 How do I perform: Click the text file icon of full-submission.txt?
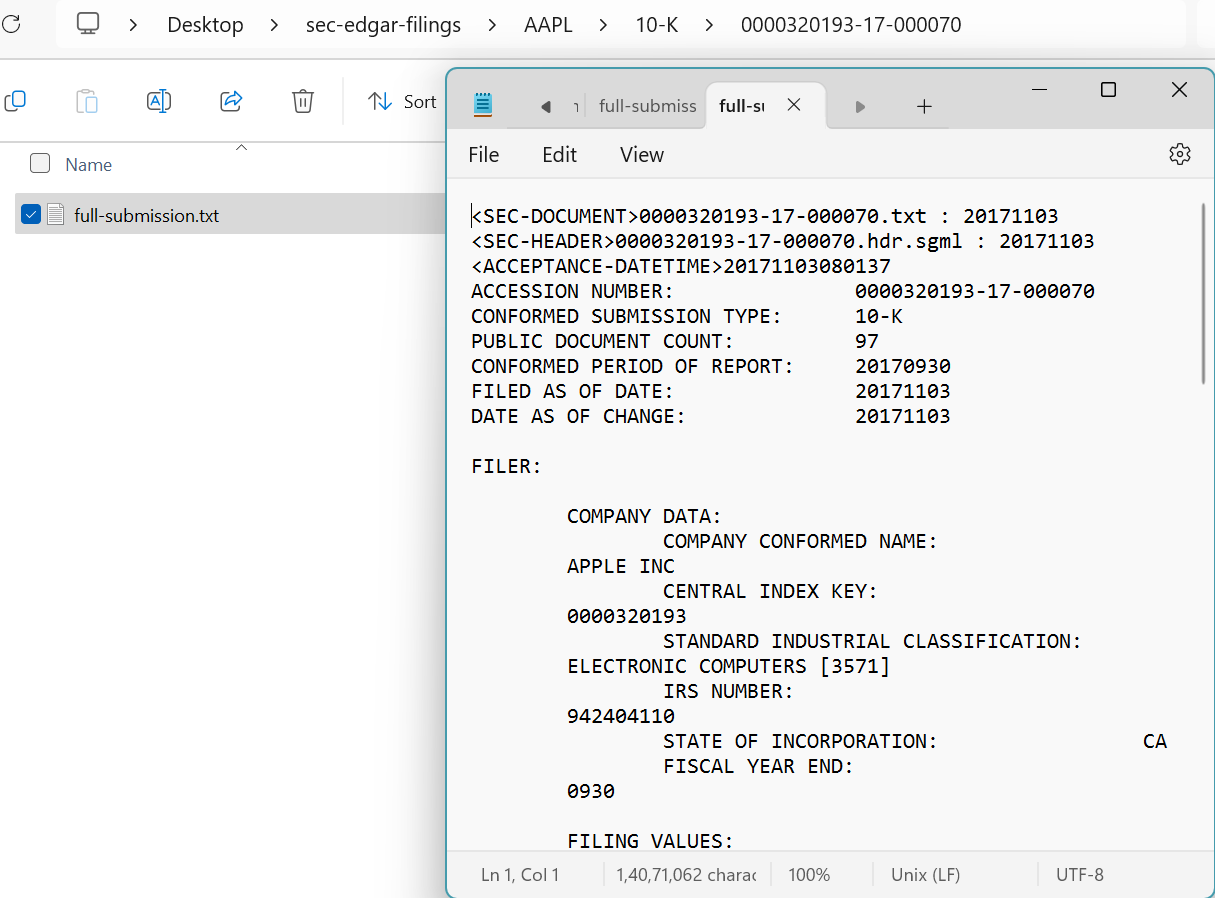pyautogui.click(x=56, y=214)
